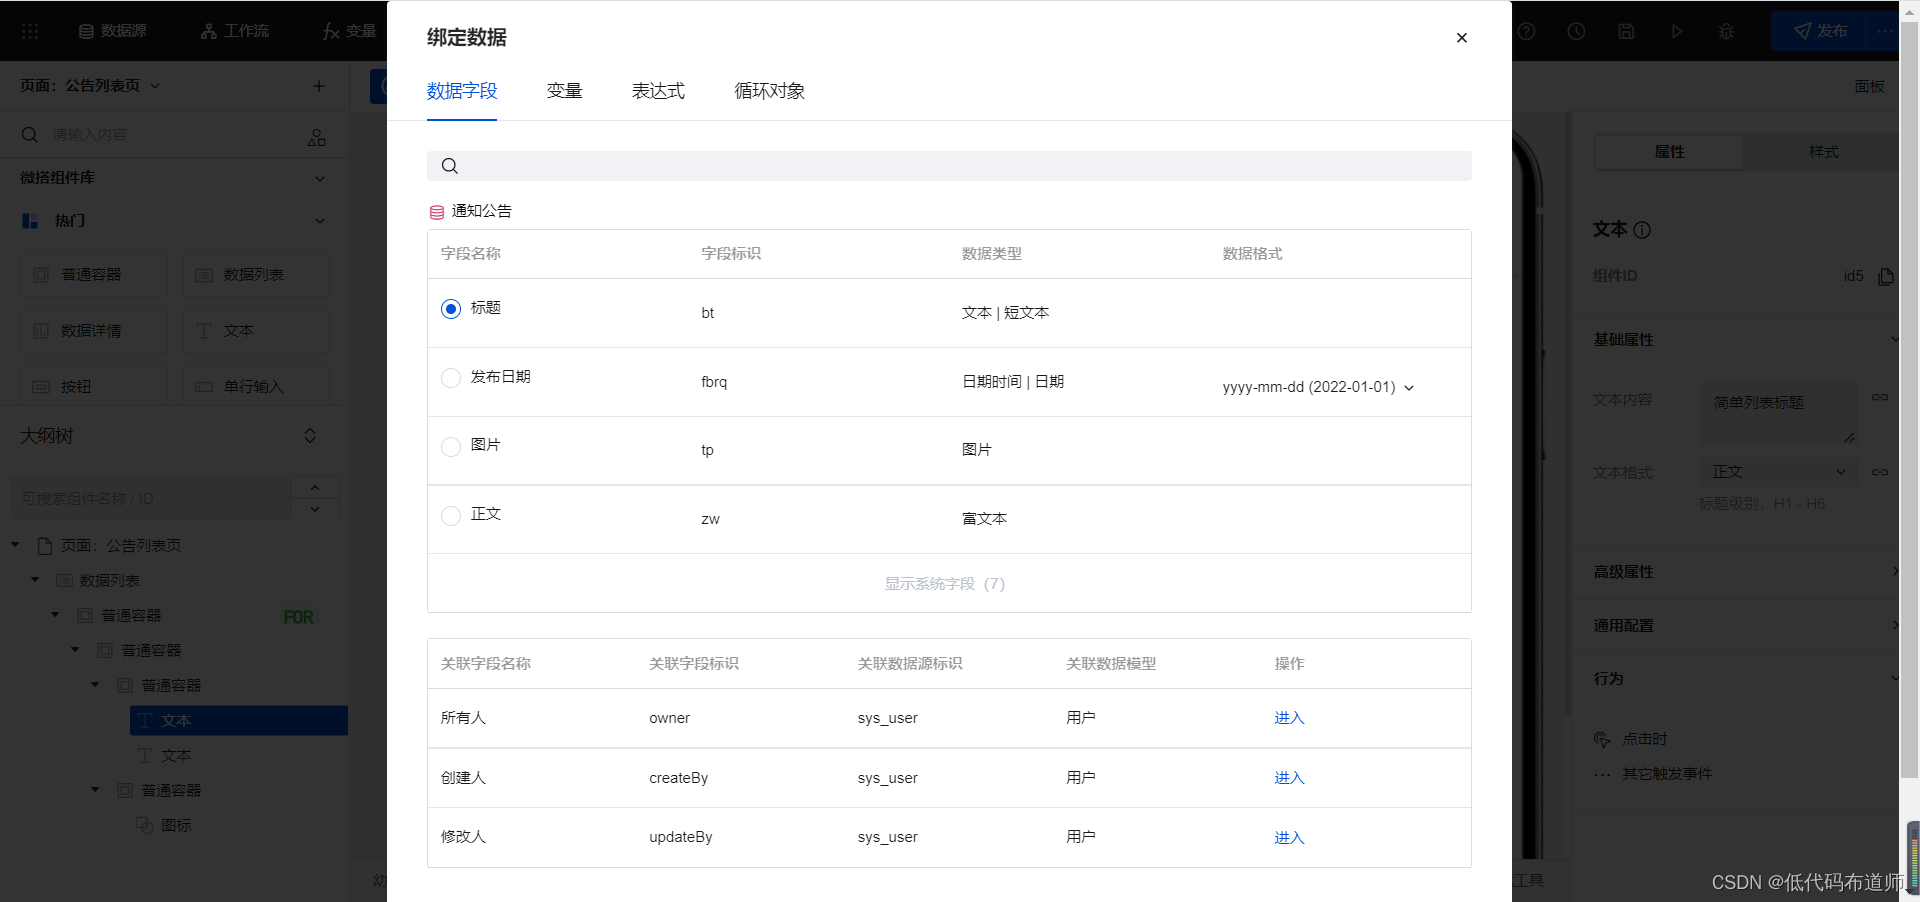1920x902 pixels.
Task: Switch to the 属性 tab in right panel
Action: tap(1669, 152)
